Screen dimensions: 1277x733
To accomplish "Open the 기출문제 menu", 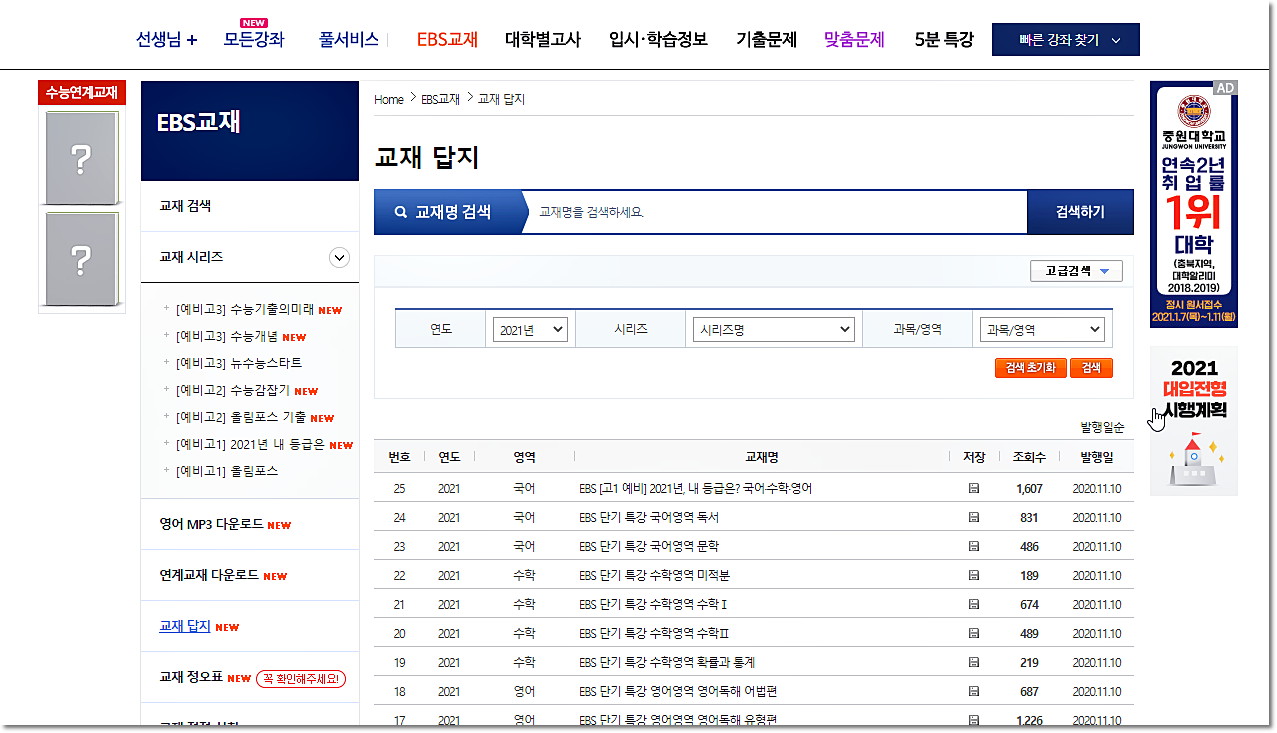I will point(766,40).
